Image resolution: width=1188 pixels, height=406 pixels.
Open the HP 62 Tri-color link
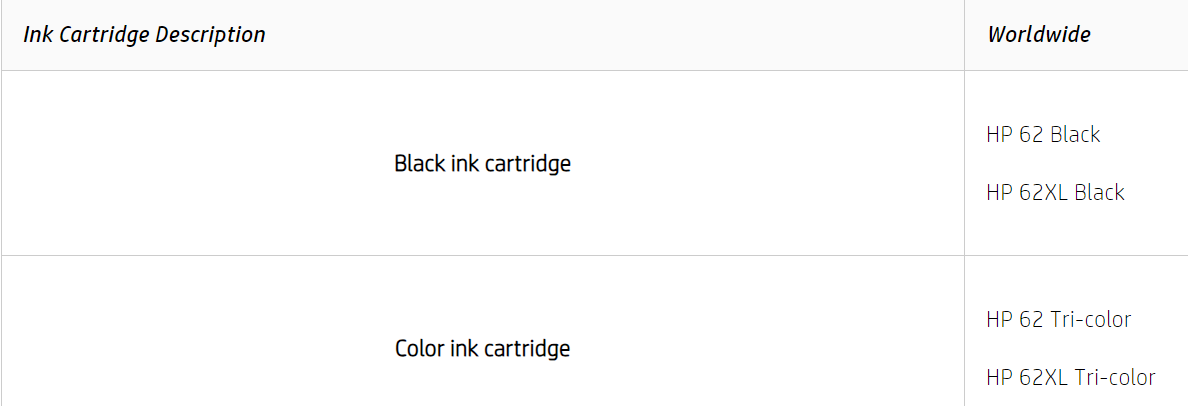1058,320
